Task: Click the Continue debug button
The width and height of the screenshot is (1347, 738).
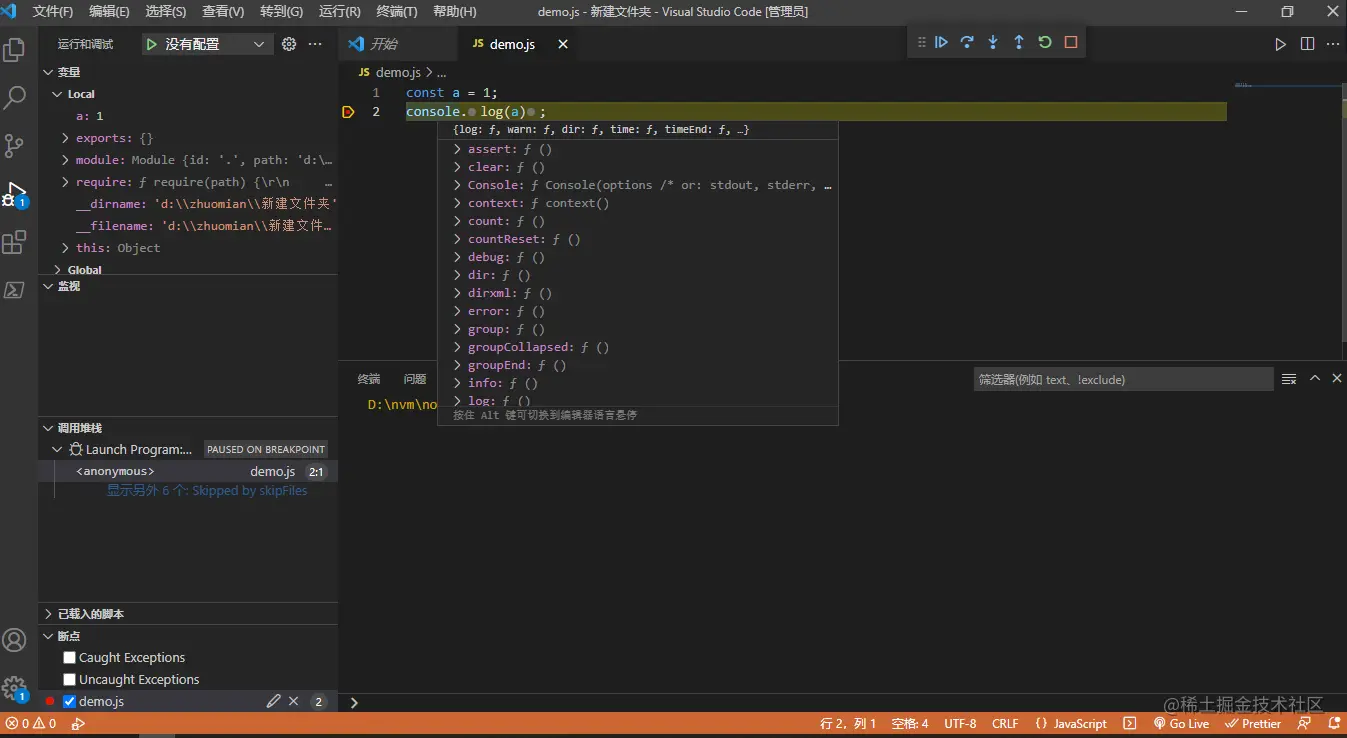Action: point(941,42)
